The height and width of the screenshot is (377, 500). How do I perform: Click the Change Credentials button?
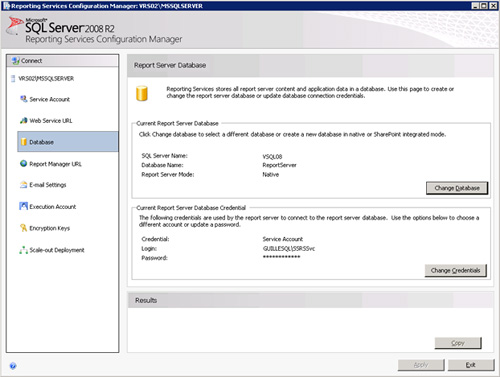coord(456,270)
